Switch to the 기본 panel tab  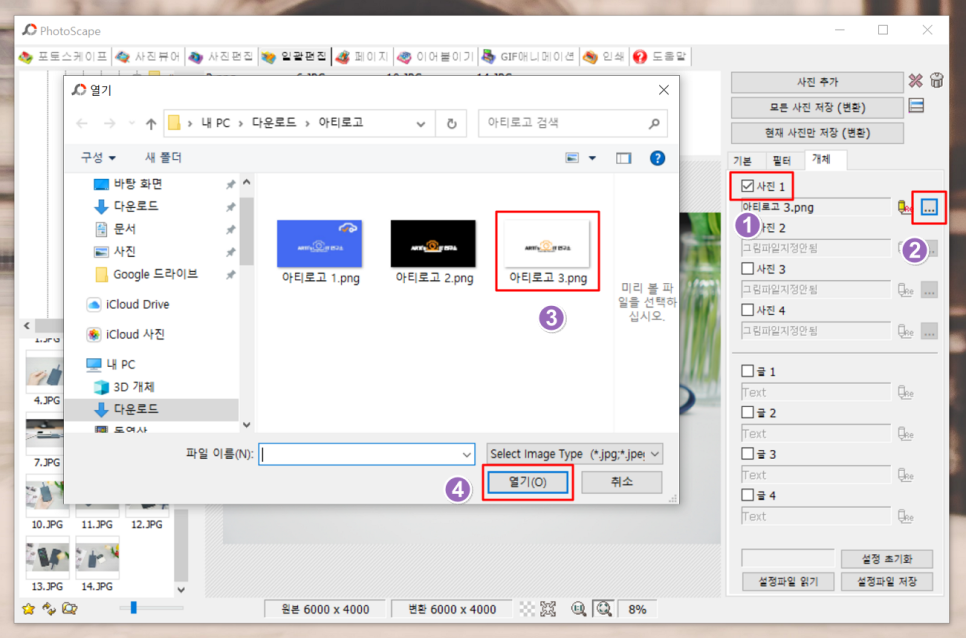[742, 161]
